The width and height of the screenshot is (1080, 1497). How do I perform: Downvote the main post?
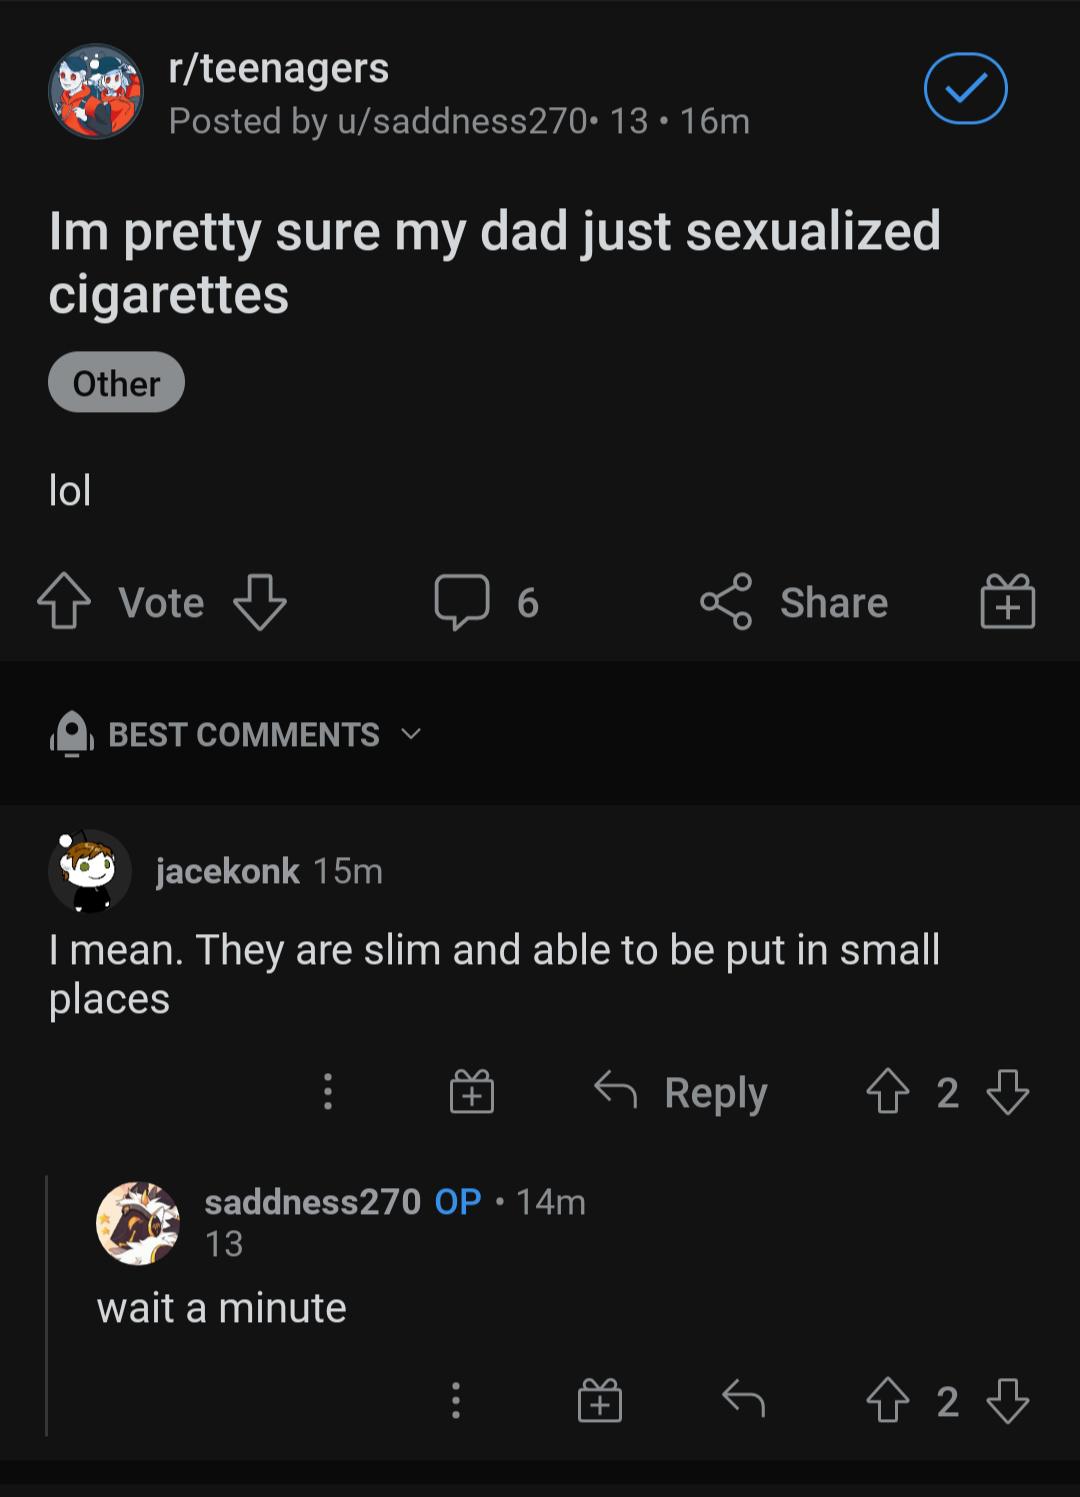click(x=259, y=601)
